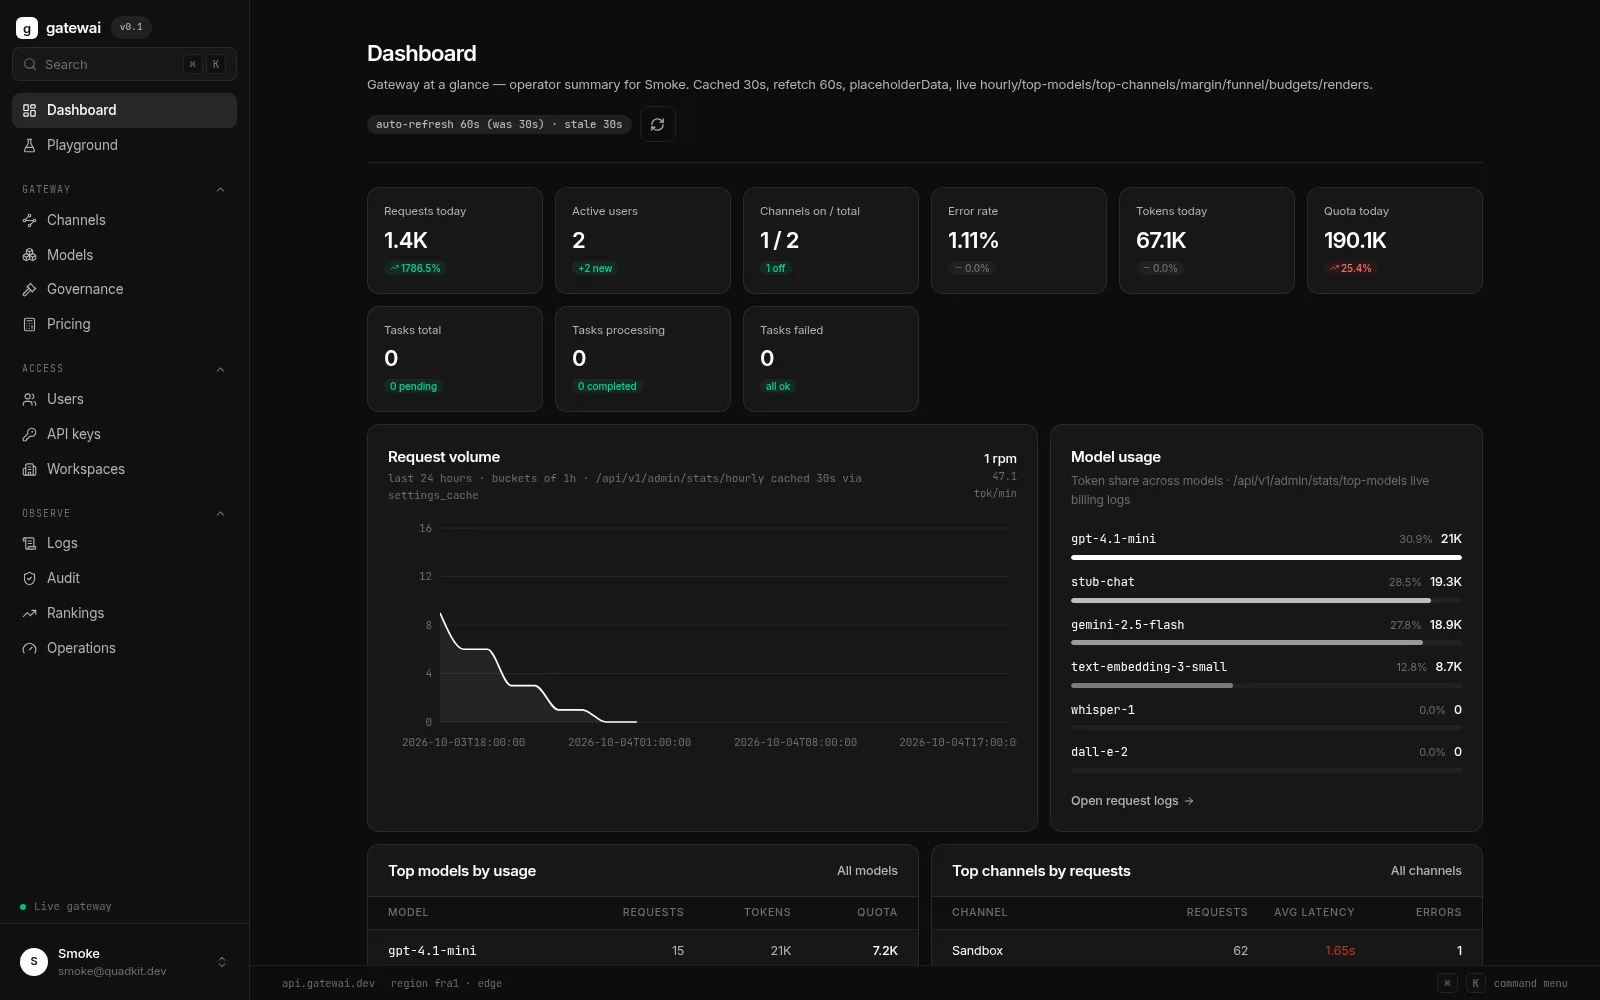1600x1000 pixels.
Task: Click the Quota today card
Action: click(1395, 240)
